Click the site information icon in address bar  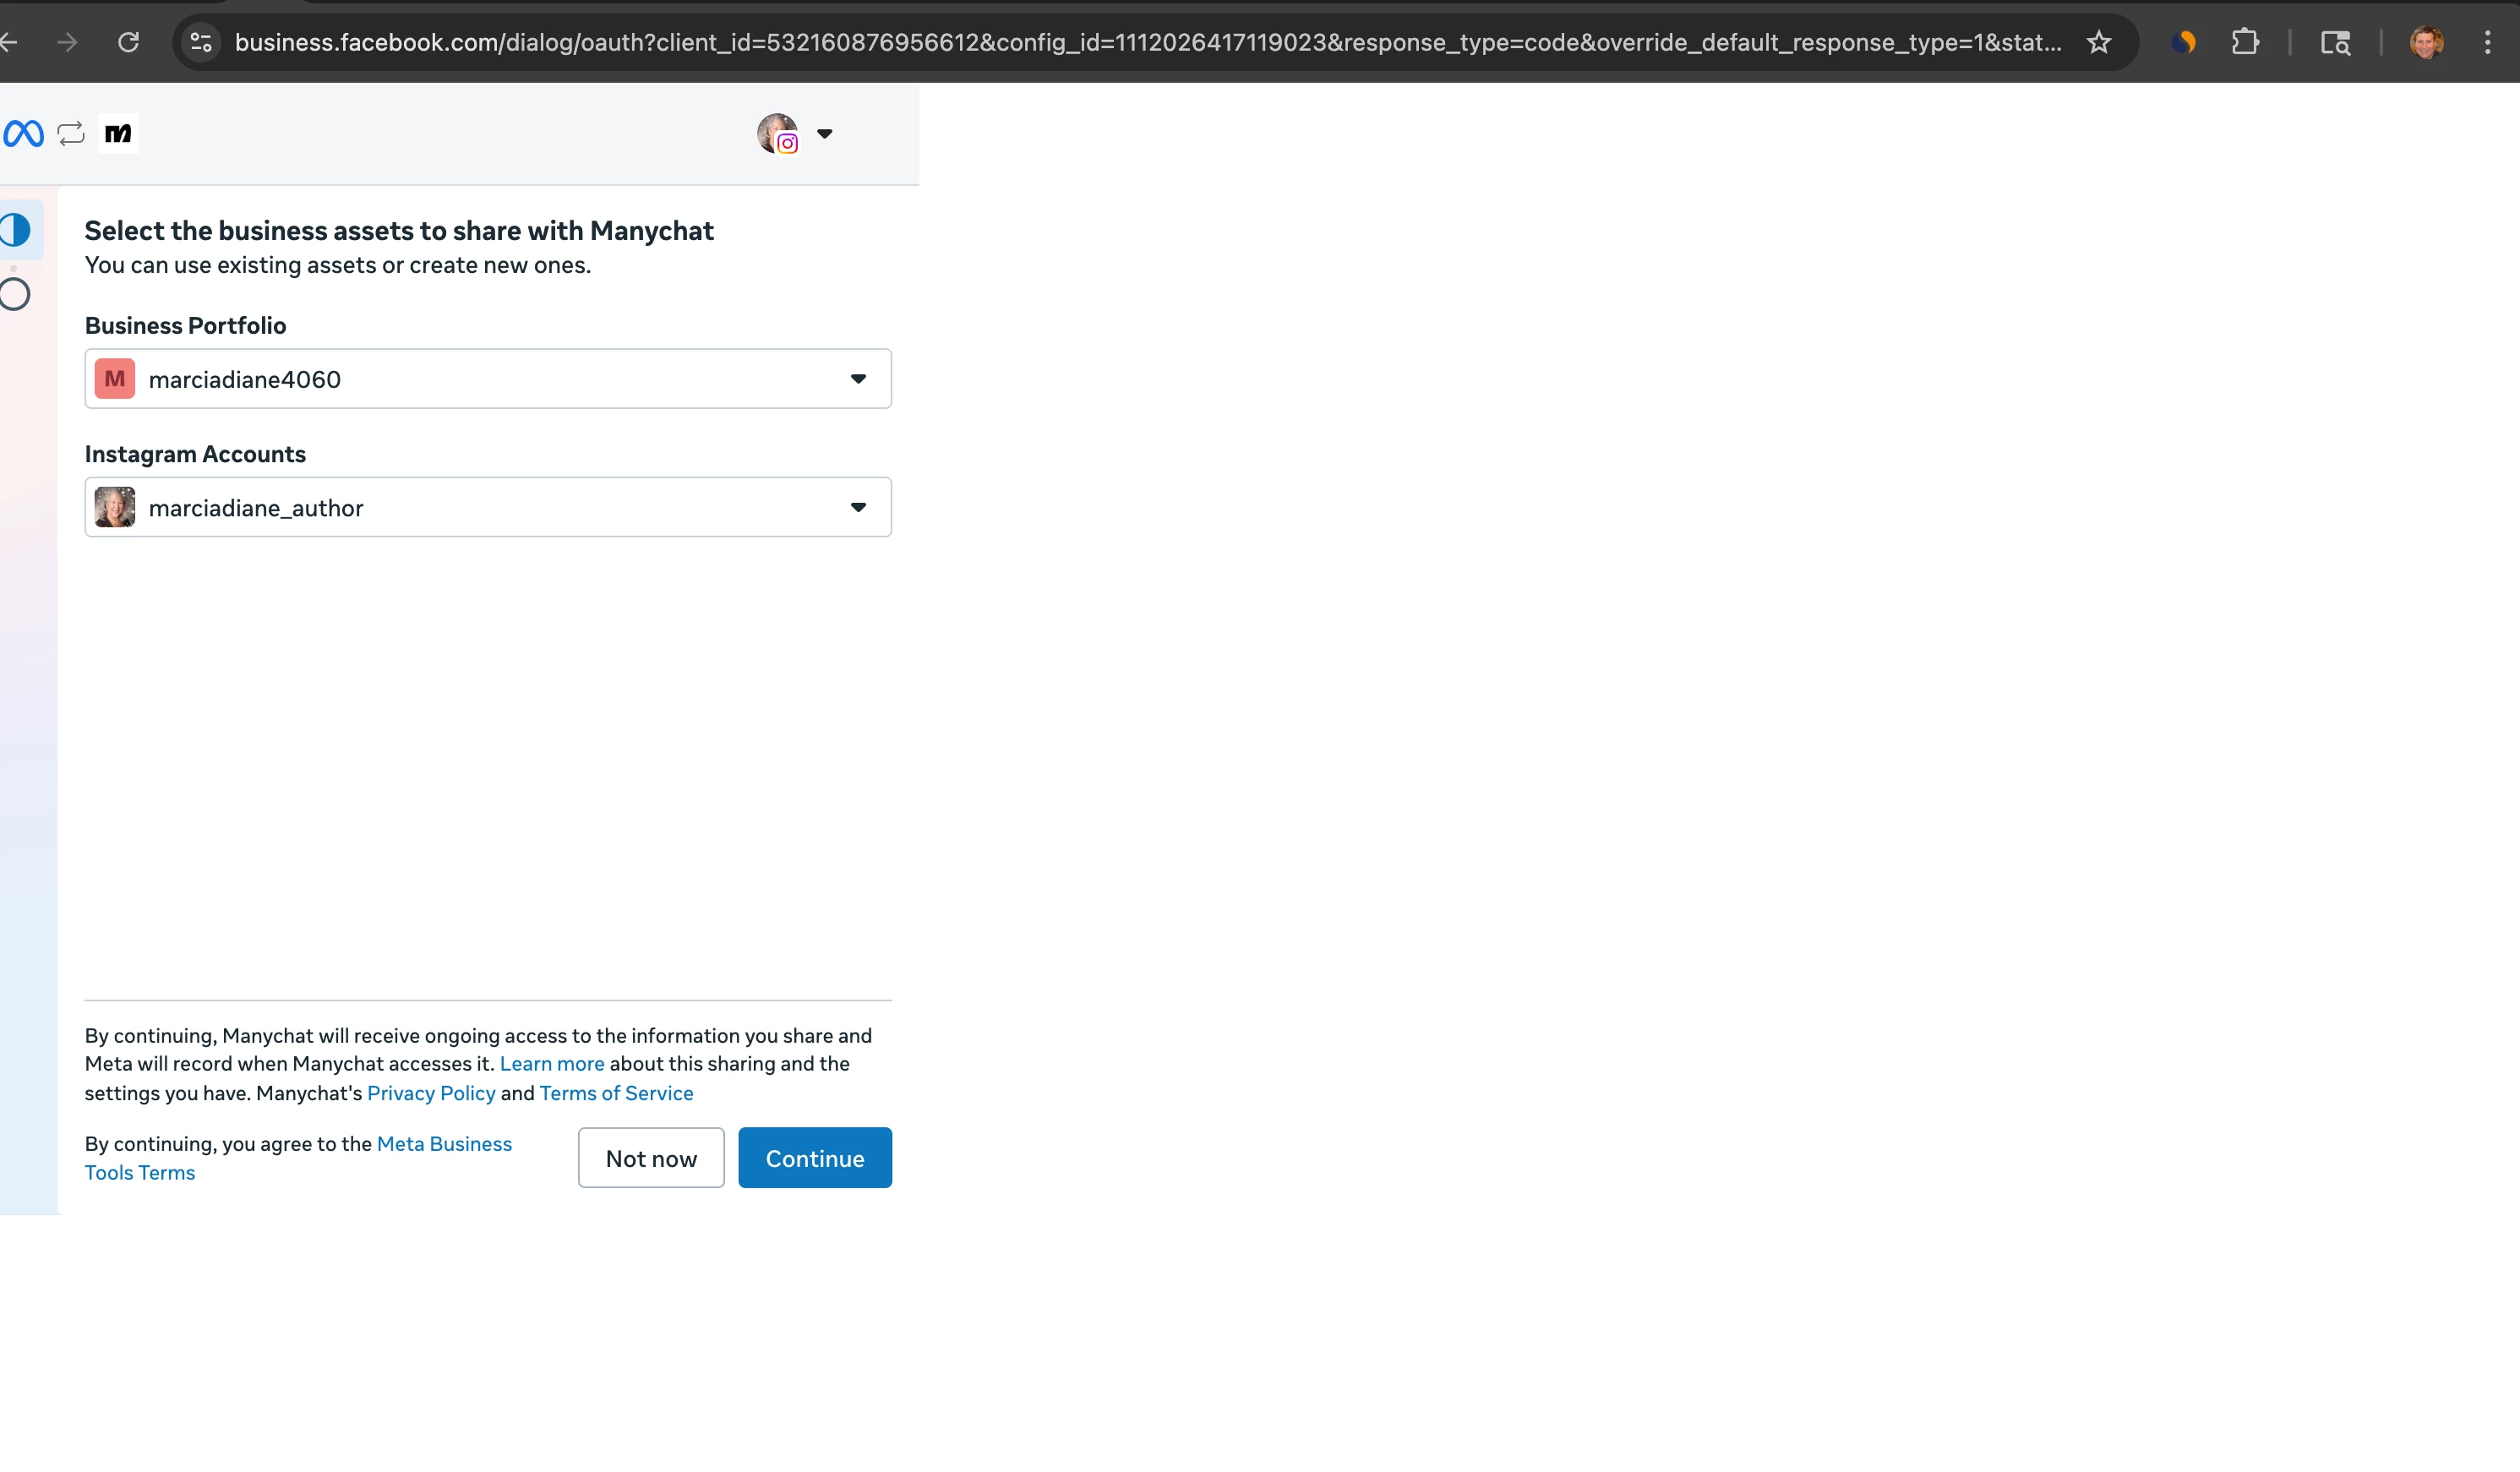click(x=201, y=42)
